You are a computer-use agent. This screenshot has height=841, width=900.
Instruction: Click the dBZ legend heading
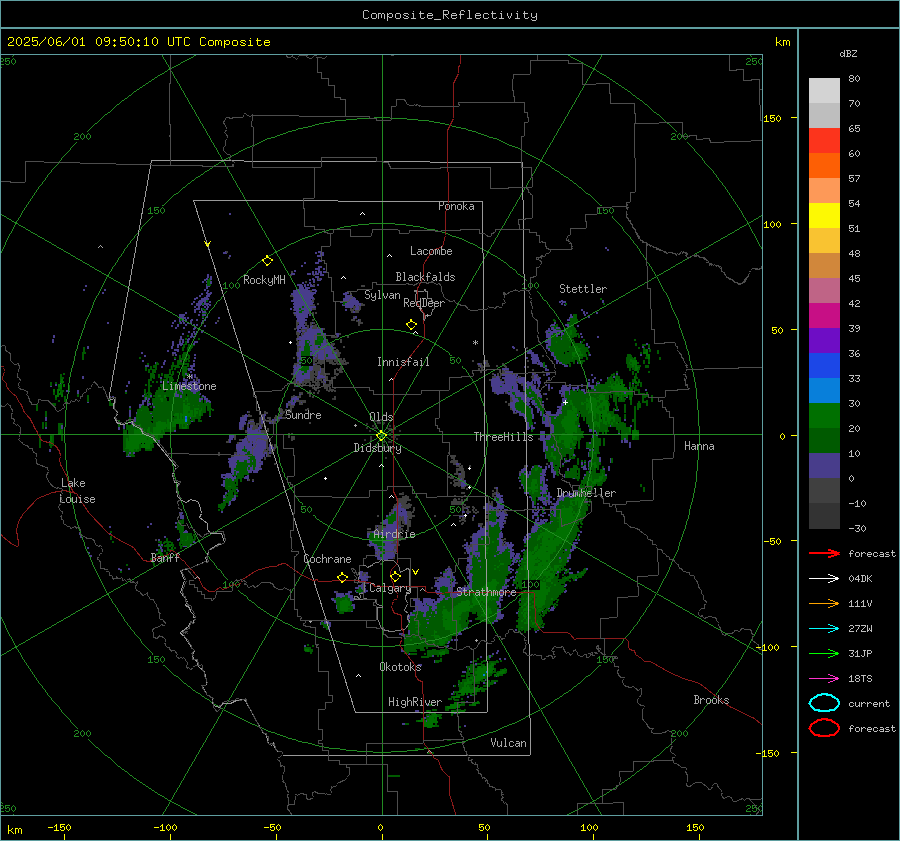click(848, 53)
